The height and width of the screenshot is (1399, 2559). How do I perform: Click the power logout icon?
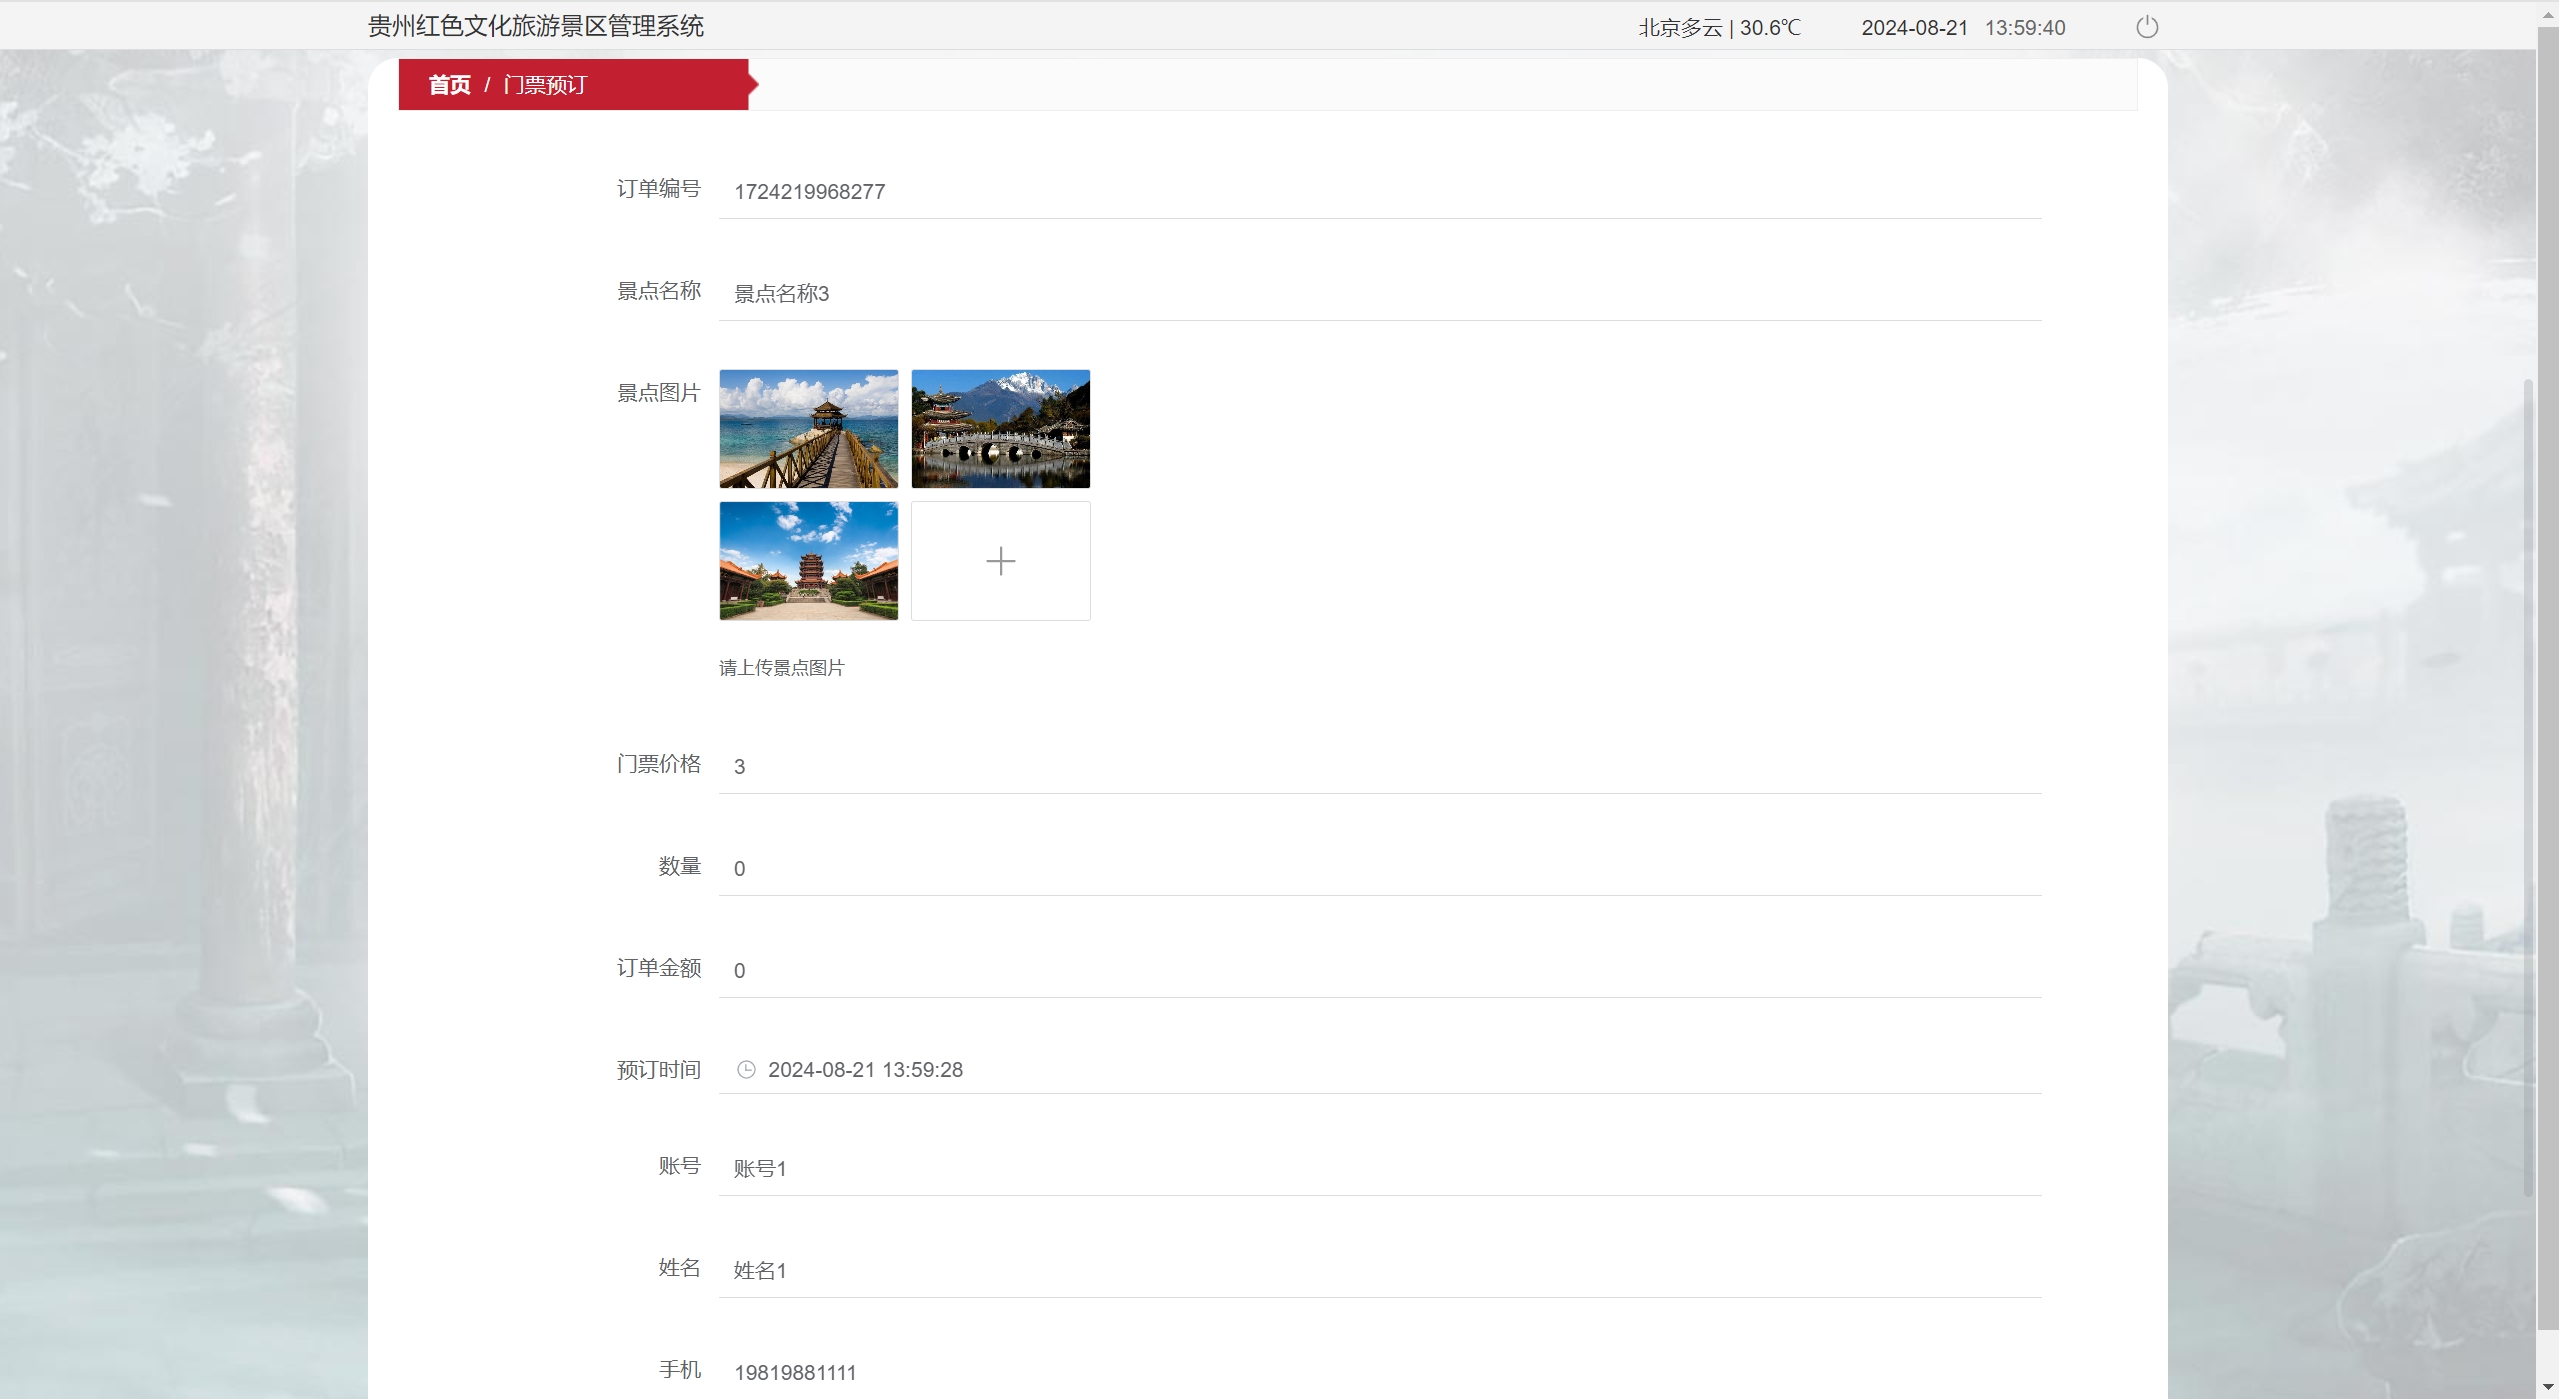click(x=2146, y=27)
